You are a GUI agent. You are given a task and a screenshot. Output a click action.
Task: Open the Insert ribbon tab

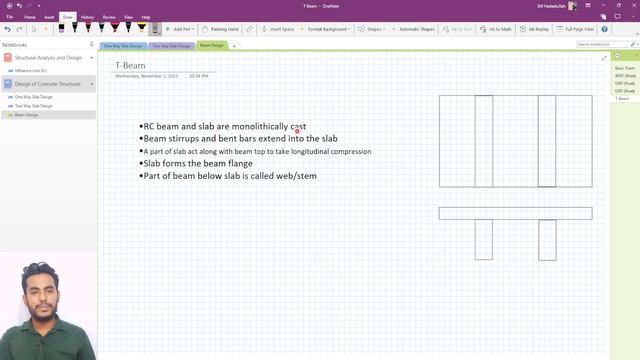49,17
